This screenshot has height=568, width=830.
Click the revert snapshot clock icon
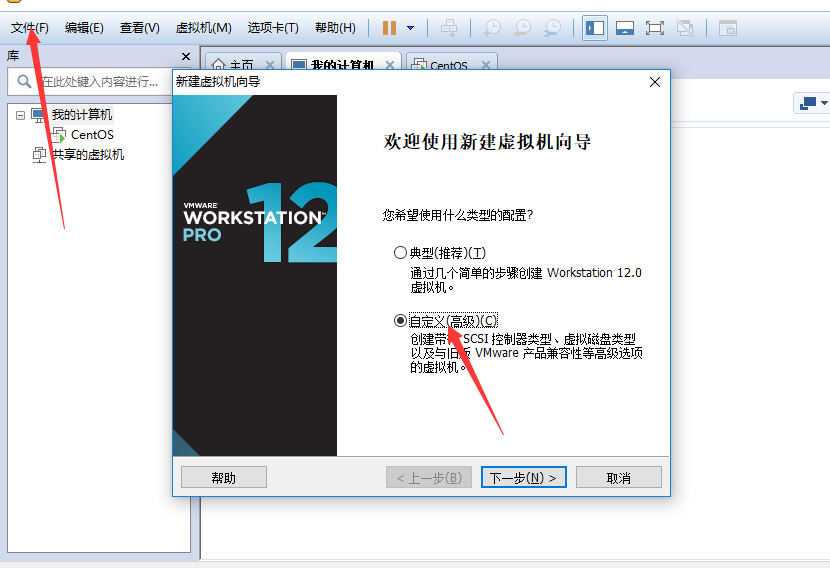pos(522,28)
